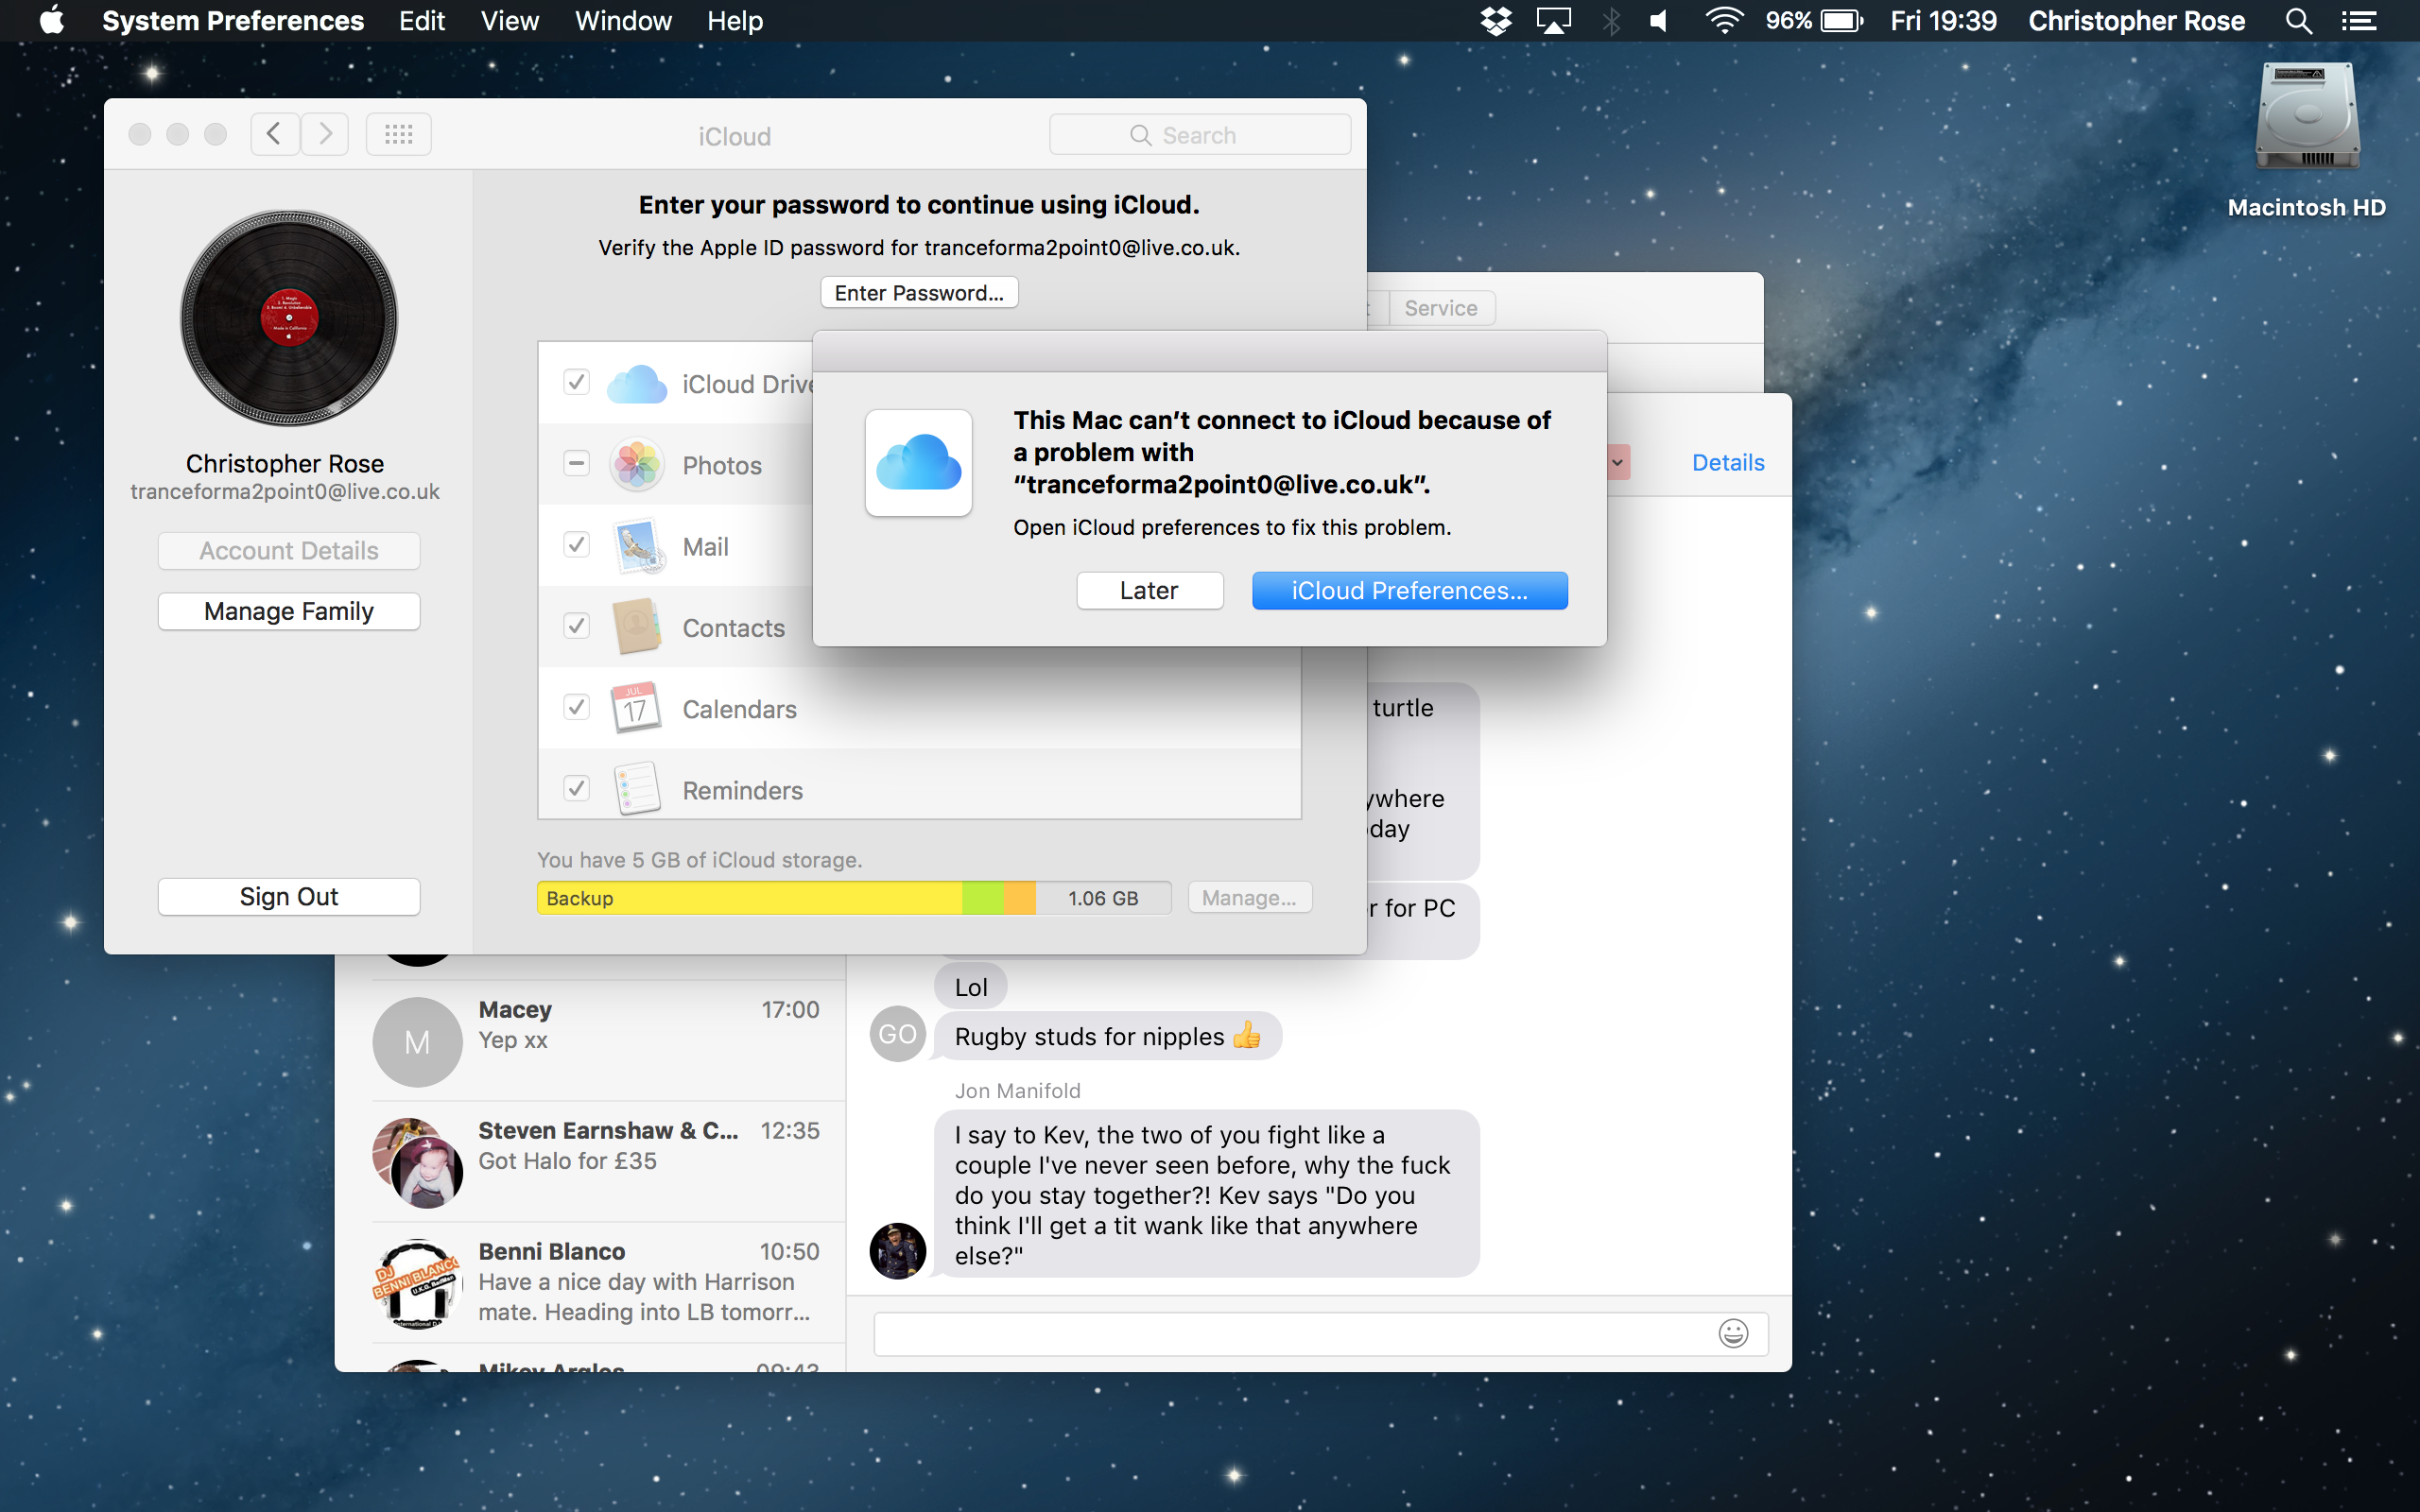Click yellow Backup storage bar segment
The width and height of the screenshot is (2420, 1512).
click(x=750, y=898)
